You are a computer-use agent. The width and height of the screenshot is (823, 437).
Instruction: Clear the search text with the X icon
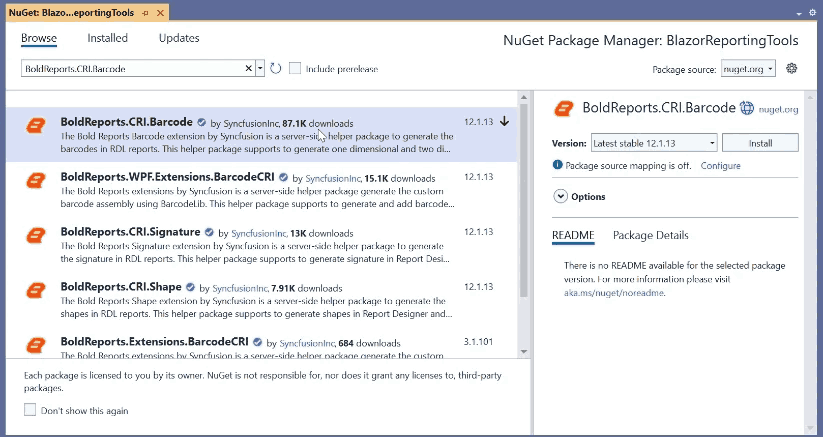click(249, 68)
